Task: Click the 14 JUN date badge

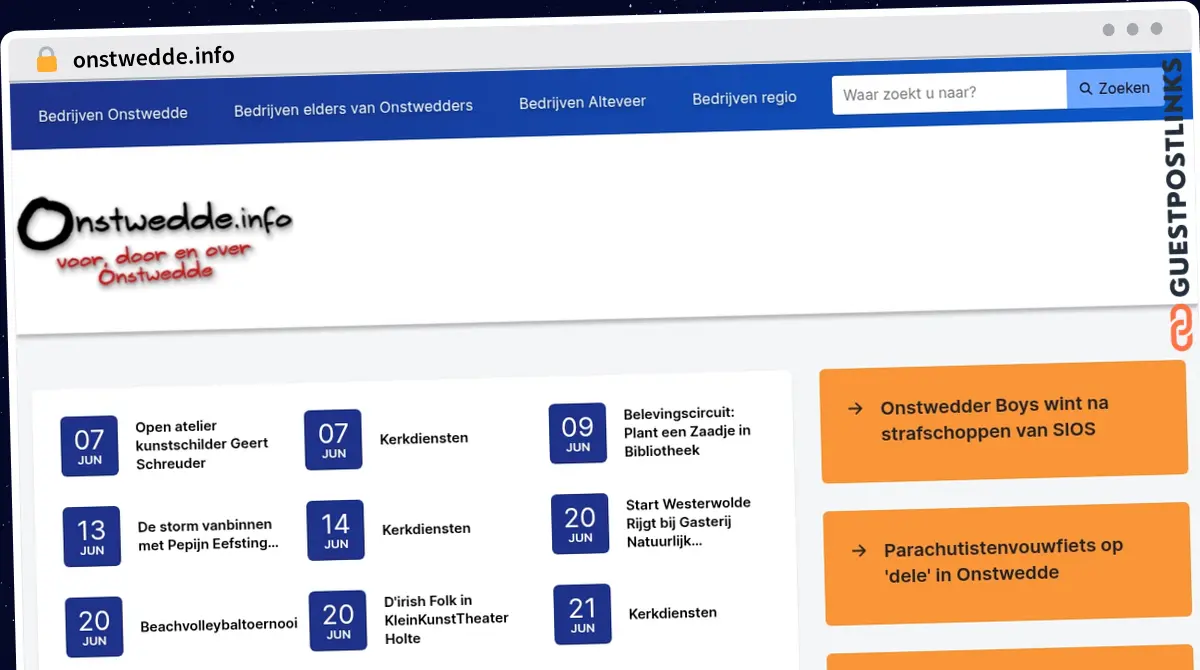Action: click(336, 530)
